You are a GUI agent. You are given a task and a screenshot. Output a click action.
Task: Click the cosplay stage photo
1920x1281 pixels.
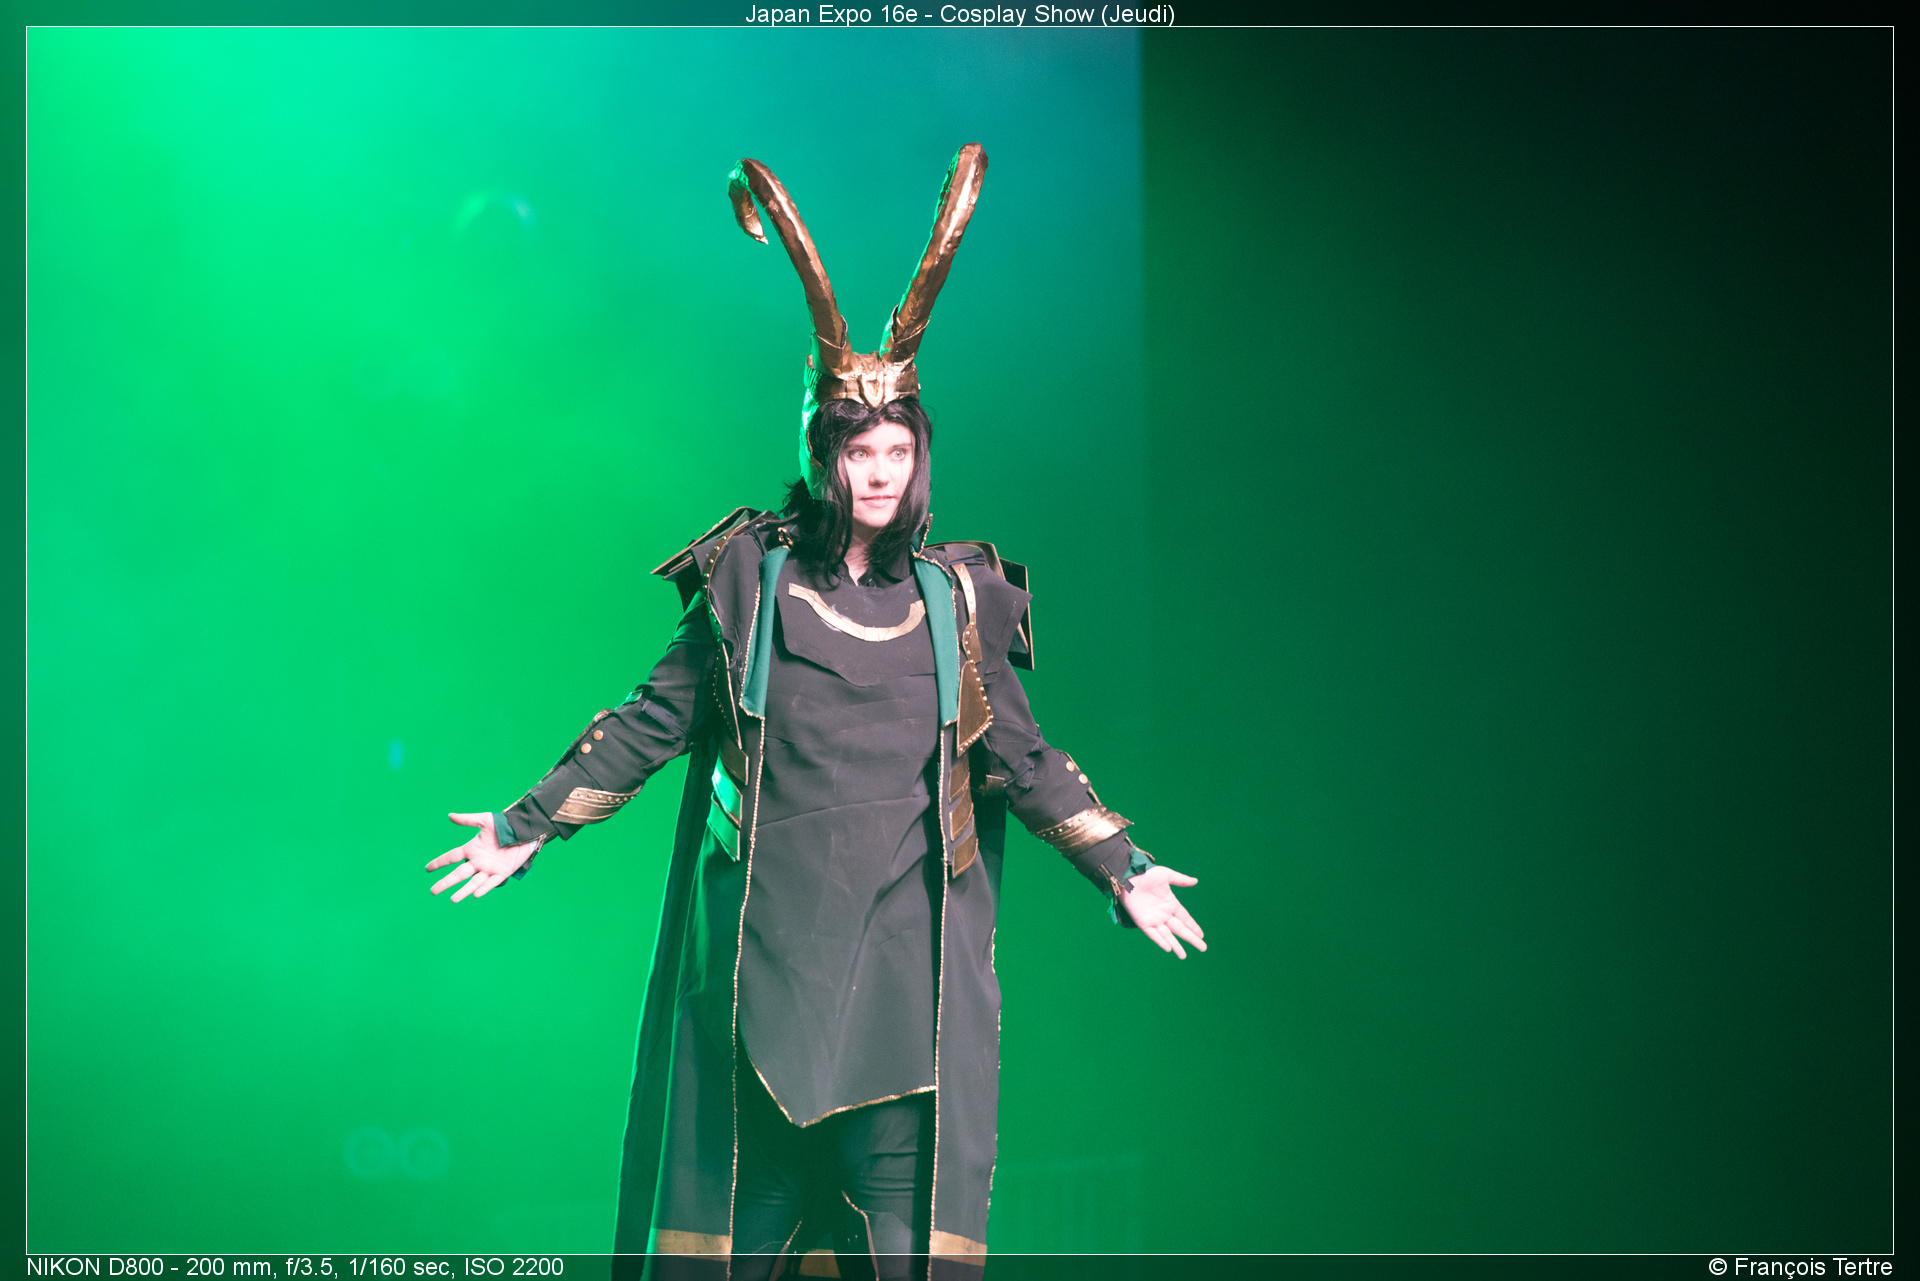pyautogui.click(x=960, y=640)
